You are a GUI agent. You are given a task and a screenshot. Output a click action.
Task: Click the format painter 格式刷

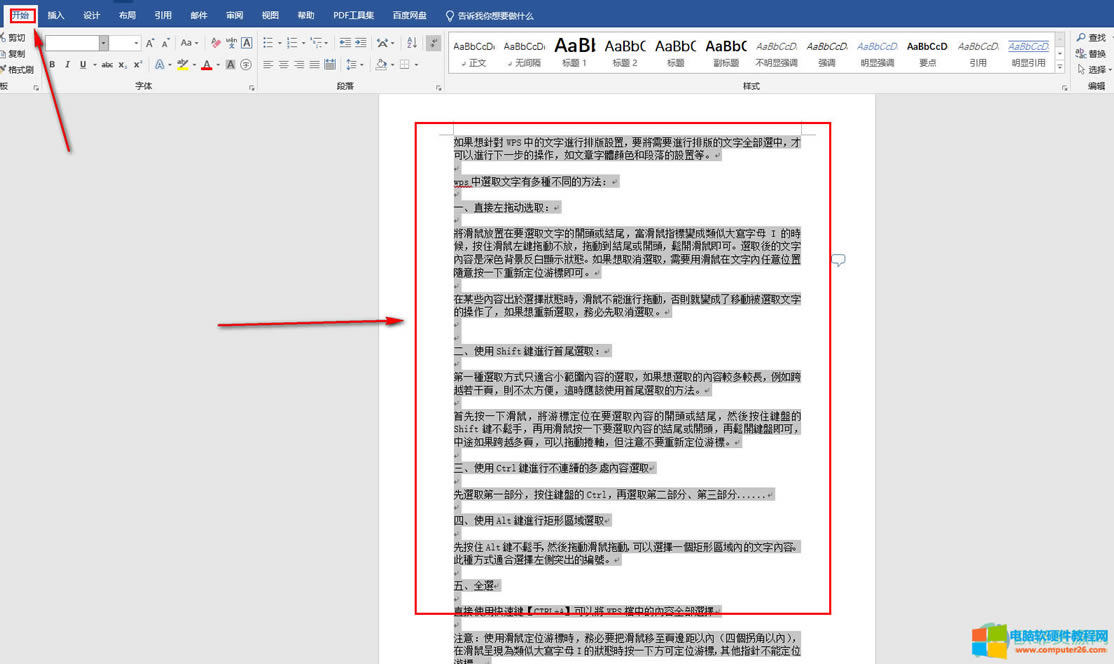pyautogui.click(x=18, y=70)
